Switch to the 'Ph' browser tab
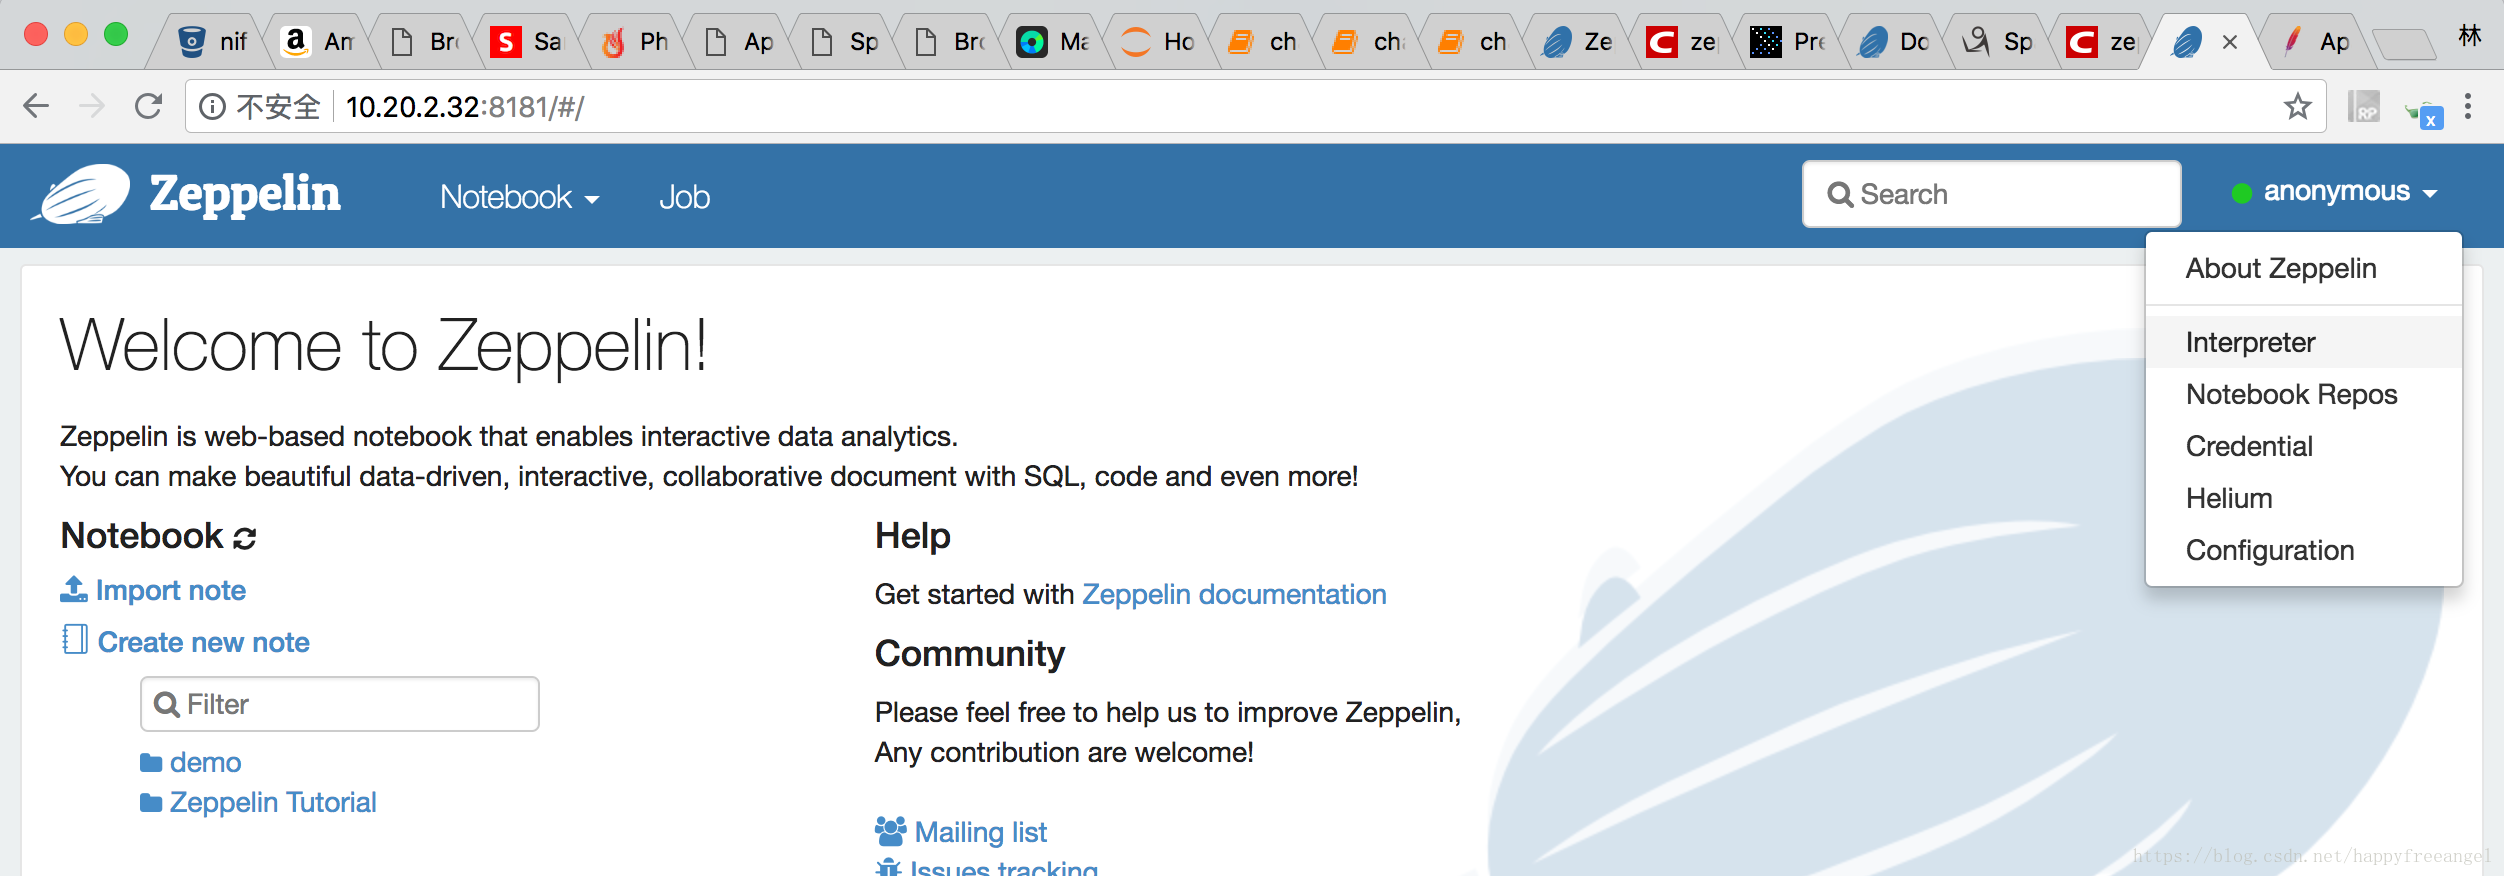The image size is (2504, 876). pos(635,42)
